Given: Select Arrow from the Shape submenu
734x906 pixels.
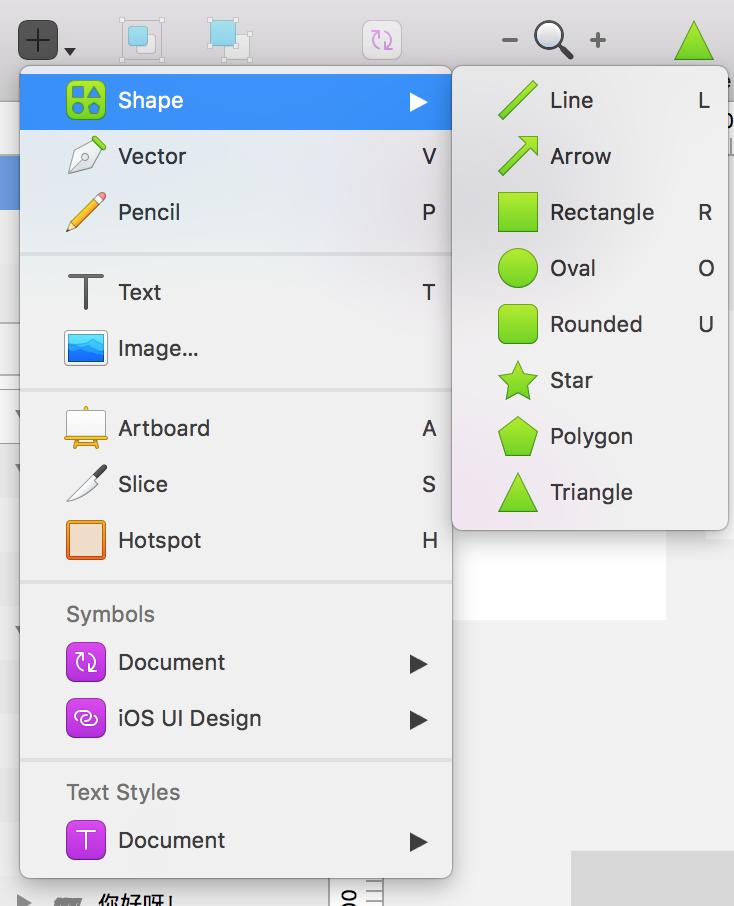Looking at the screenshot, I should coord(580,156).
